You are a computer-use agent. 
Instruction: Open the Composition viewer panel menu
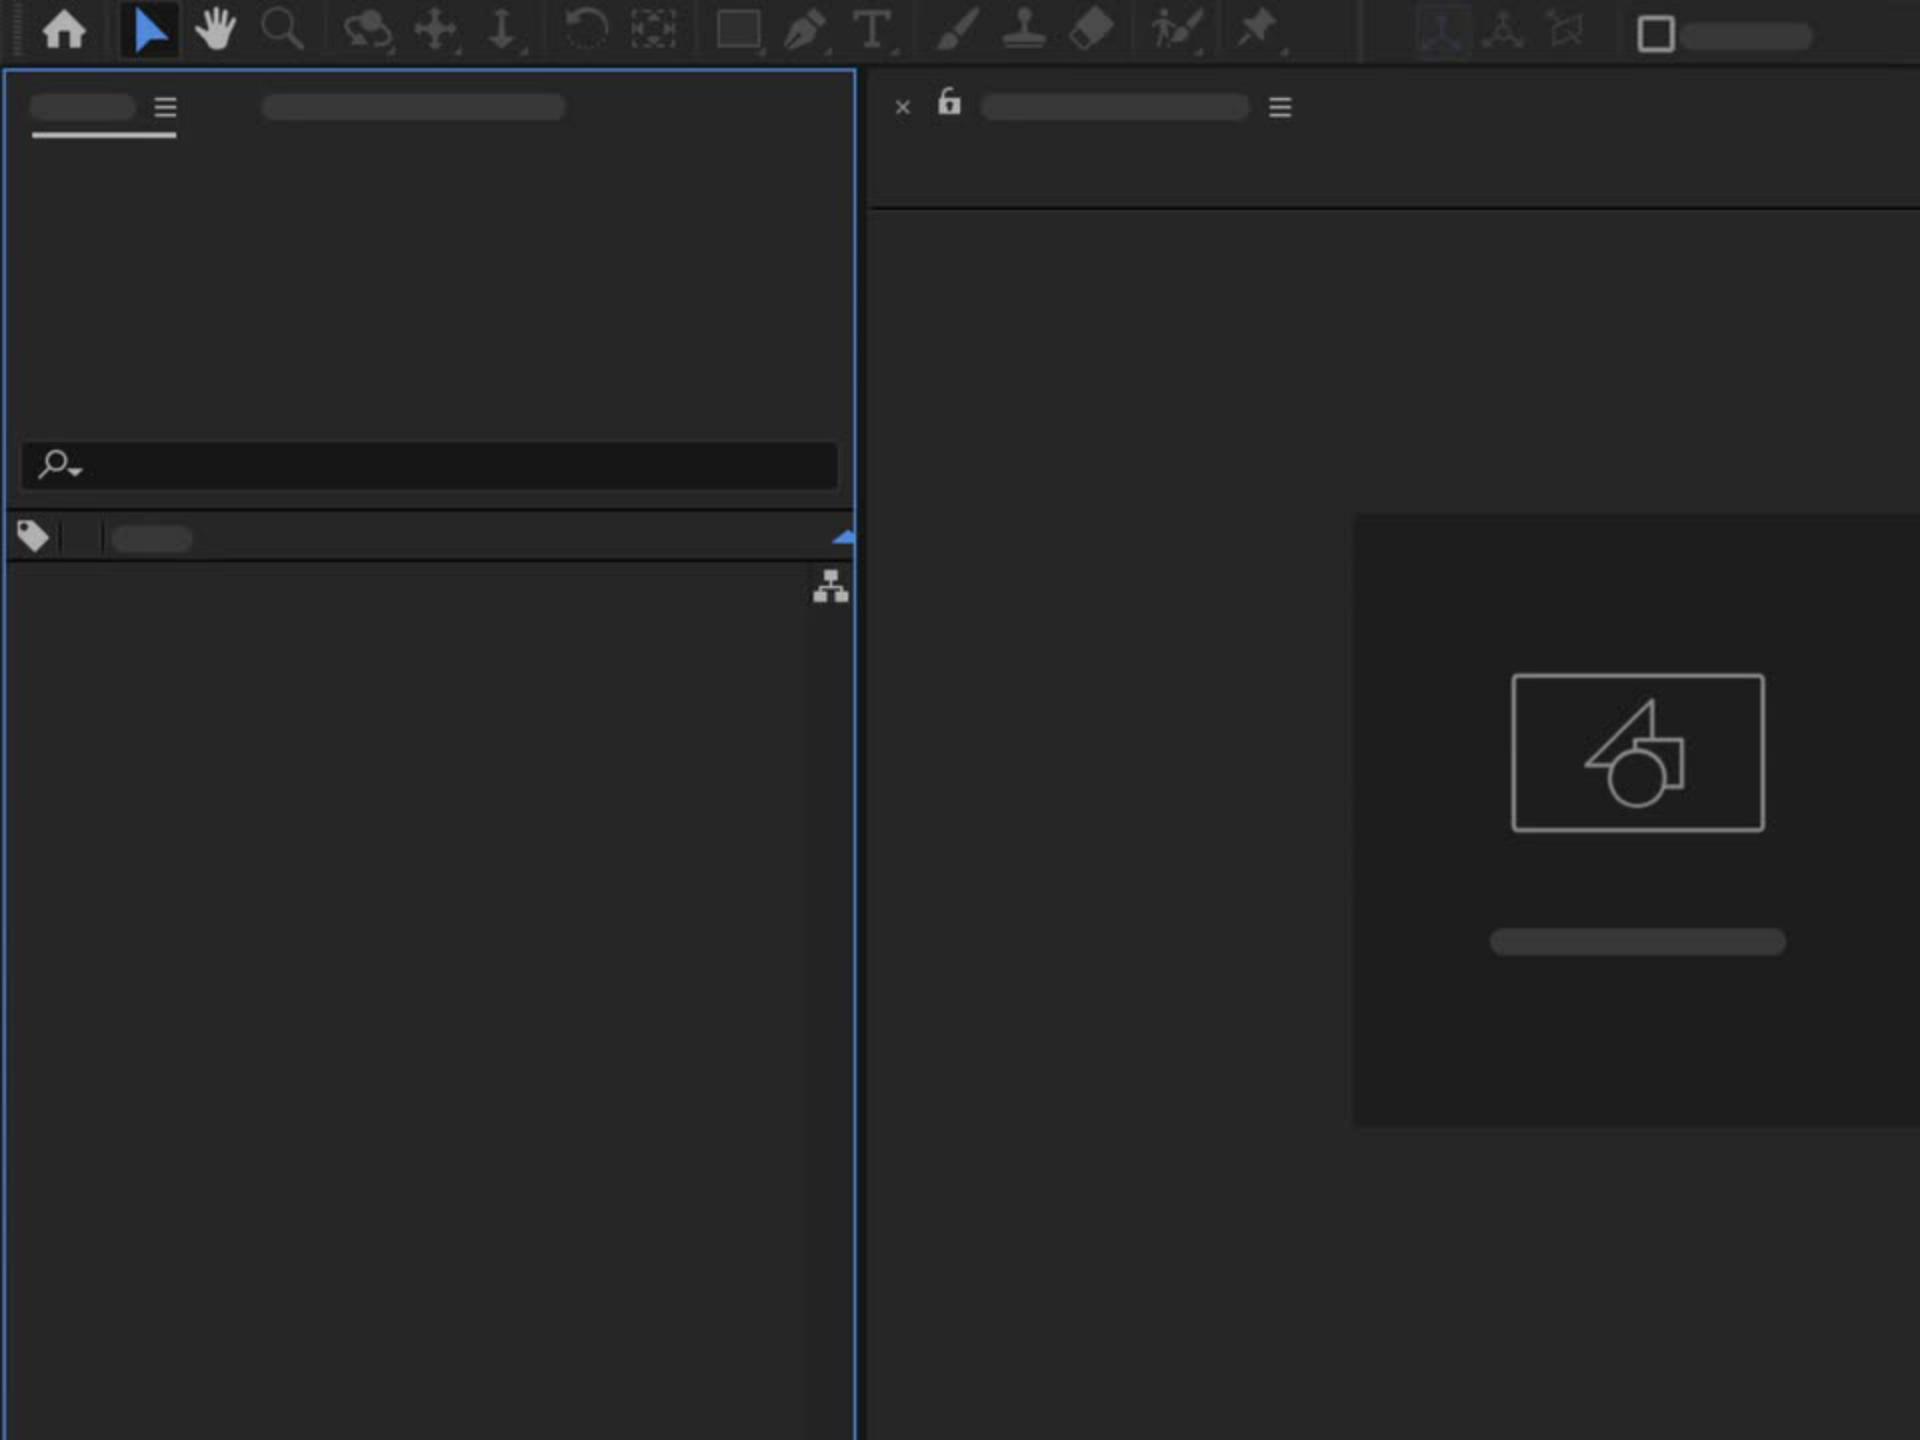pyautogui.click(x=1279, y=107)
